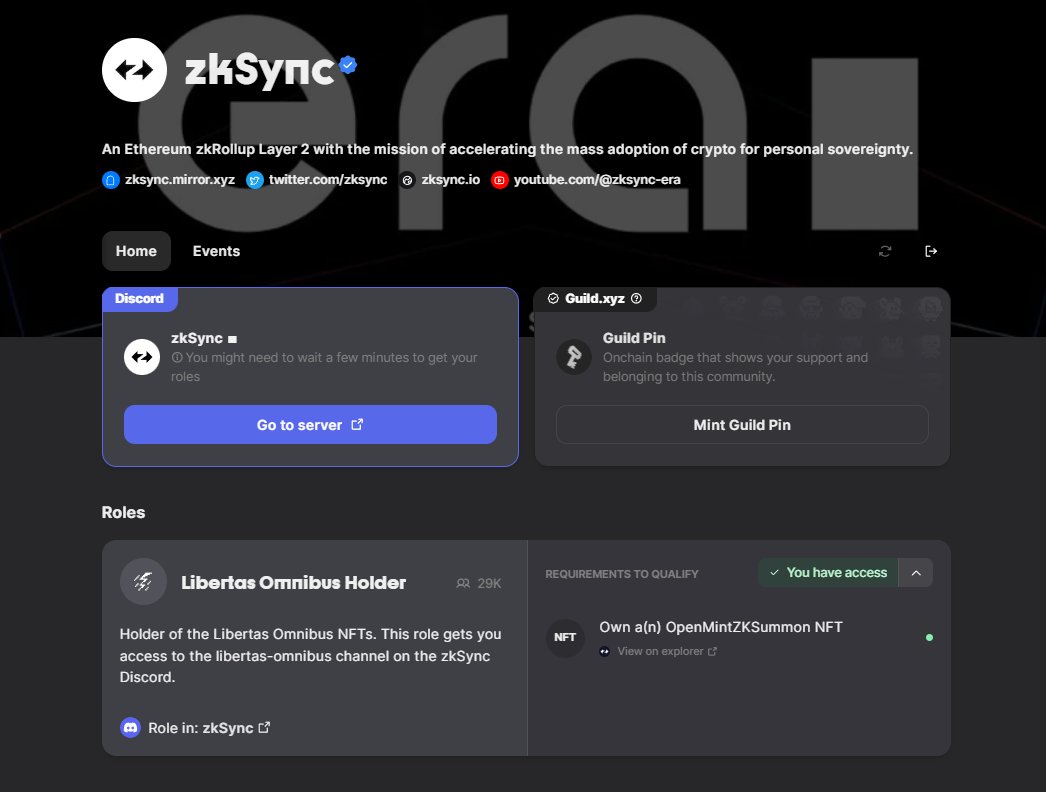Click the Roles section heading
This screenshot has height=792, width=1046.
pos(123,512)
